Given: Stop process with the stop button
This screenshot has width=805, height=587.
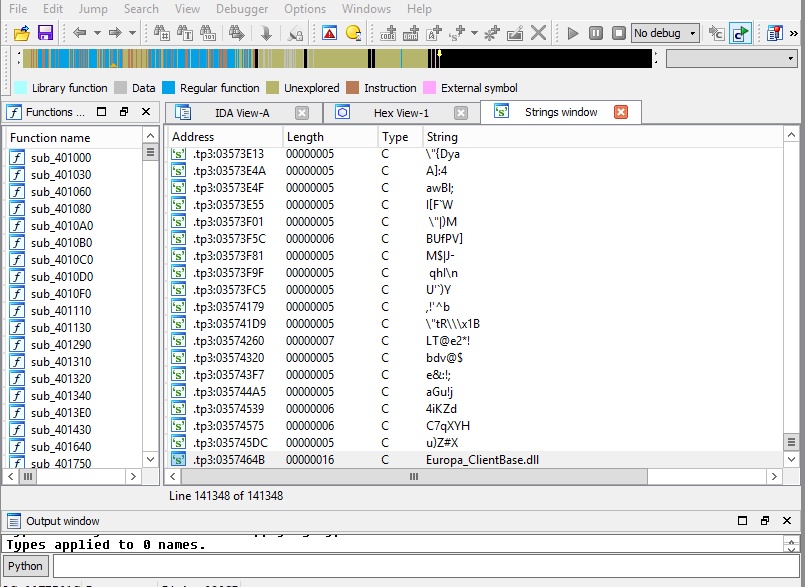Looking at the screenshot, I should point(619,33).
